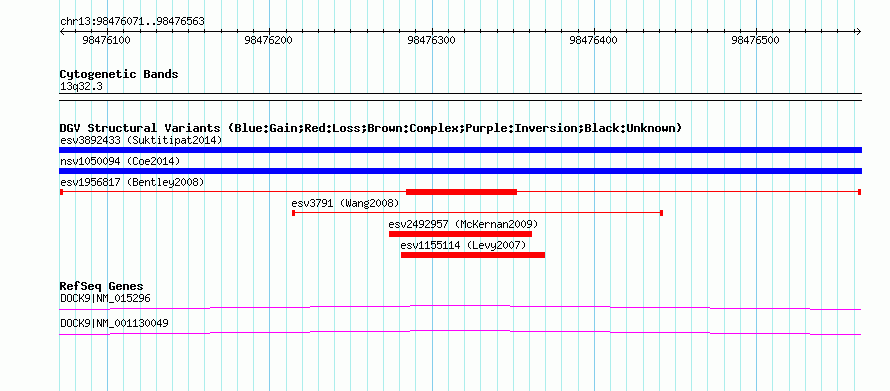Select the DGV Structural Variants track title
Image resolution: width=890 pixels, height=391 pixels.
[x=371, y=128]
